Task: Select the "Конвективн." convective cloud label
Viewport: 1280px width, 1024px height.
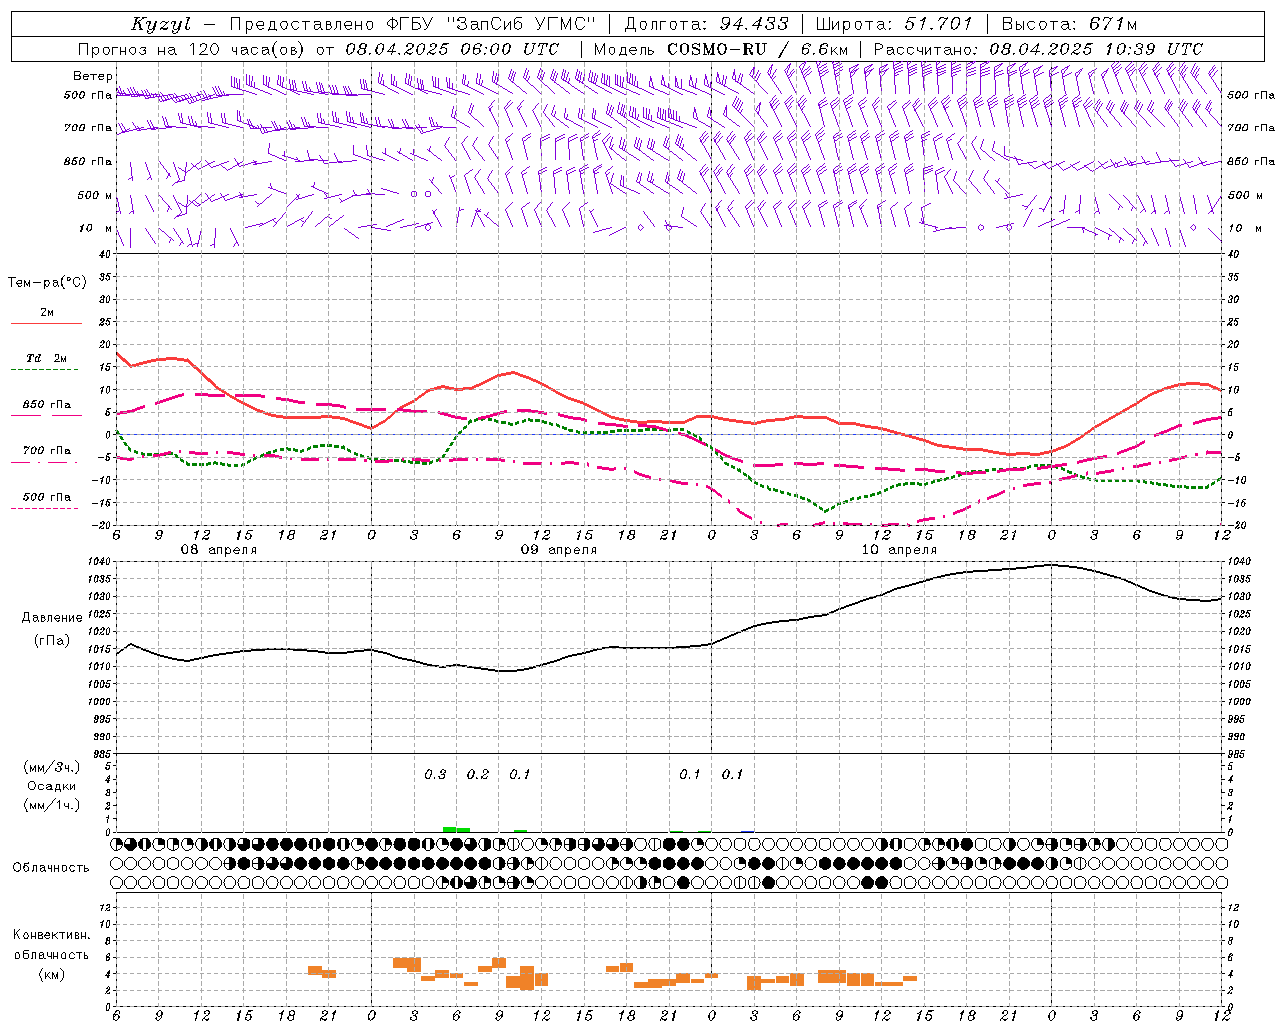Action: (51, 935)
